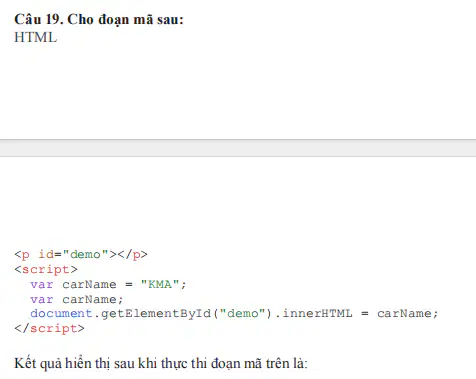
Task: Click the line 'var carName = "KMA";'
Action: [108, 284]
